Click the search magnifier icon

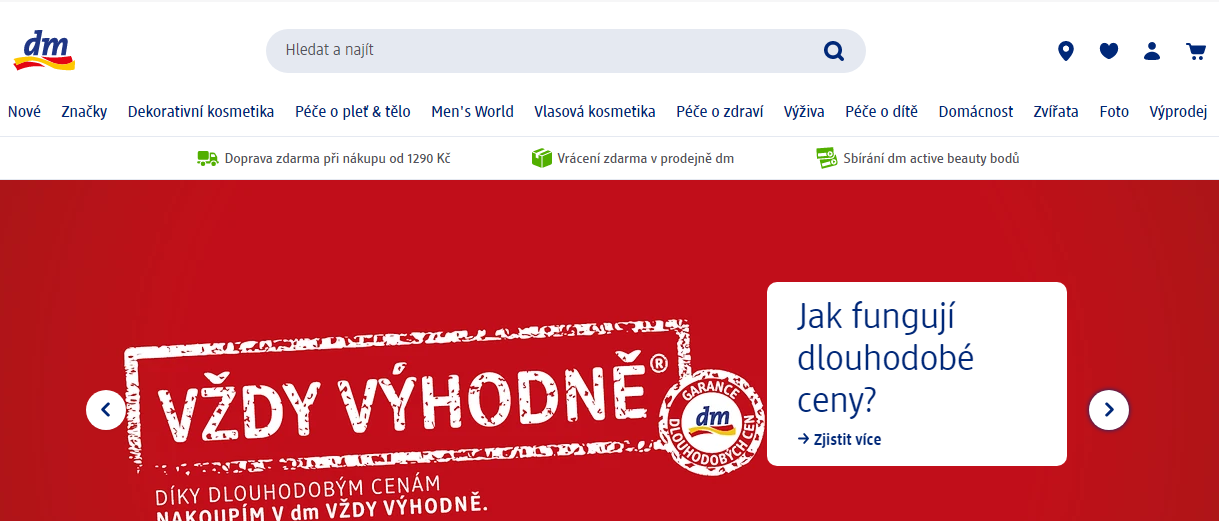[834, 50]
